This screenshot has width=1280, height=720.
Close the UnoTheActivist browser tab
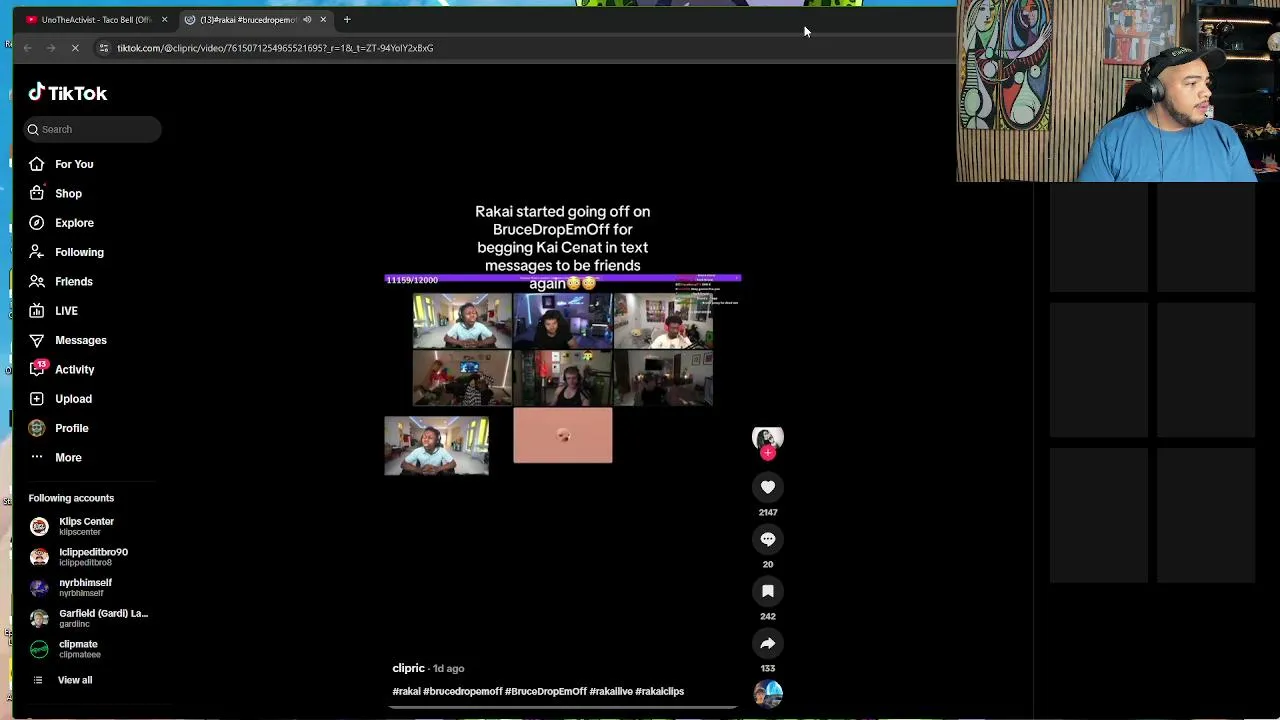[x=164, y=20]
